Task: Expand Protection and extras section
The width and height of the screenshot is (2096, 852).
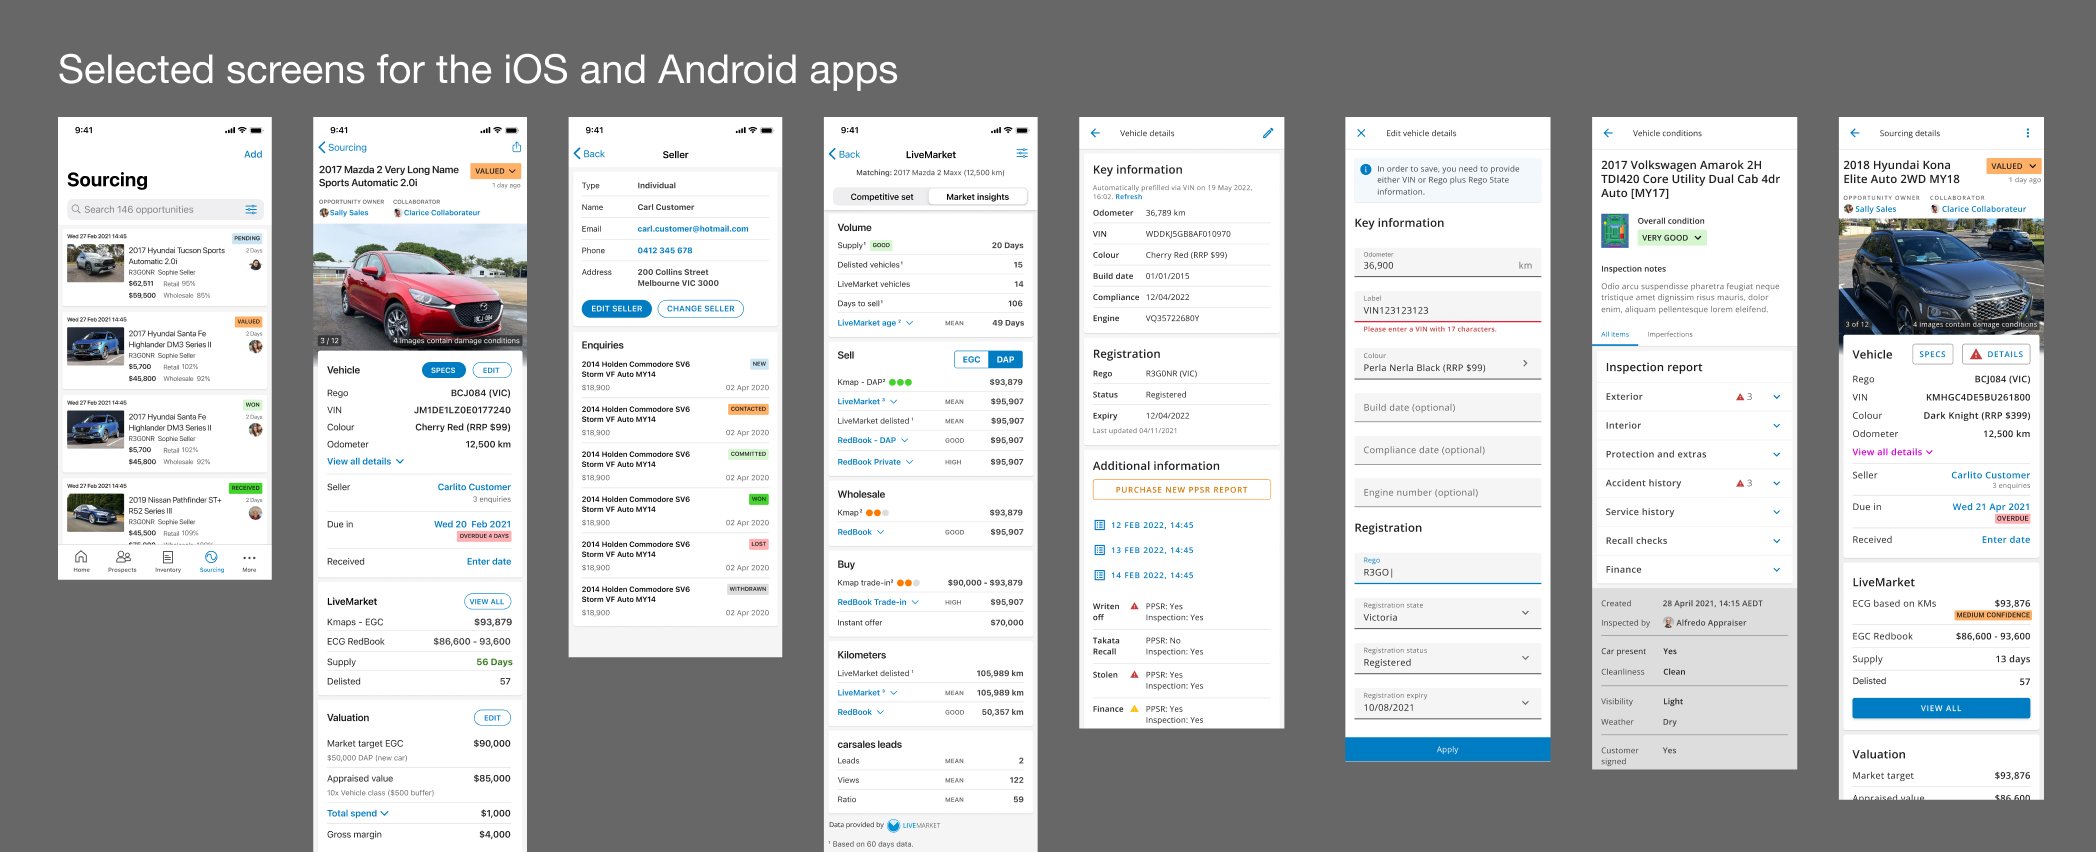Action: pyautogui.click(x=1692, y=454)
